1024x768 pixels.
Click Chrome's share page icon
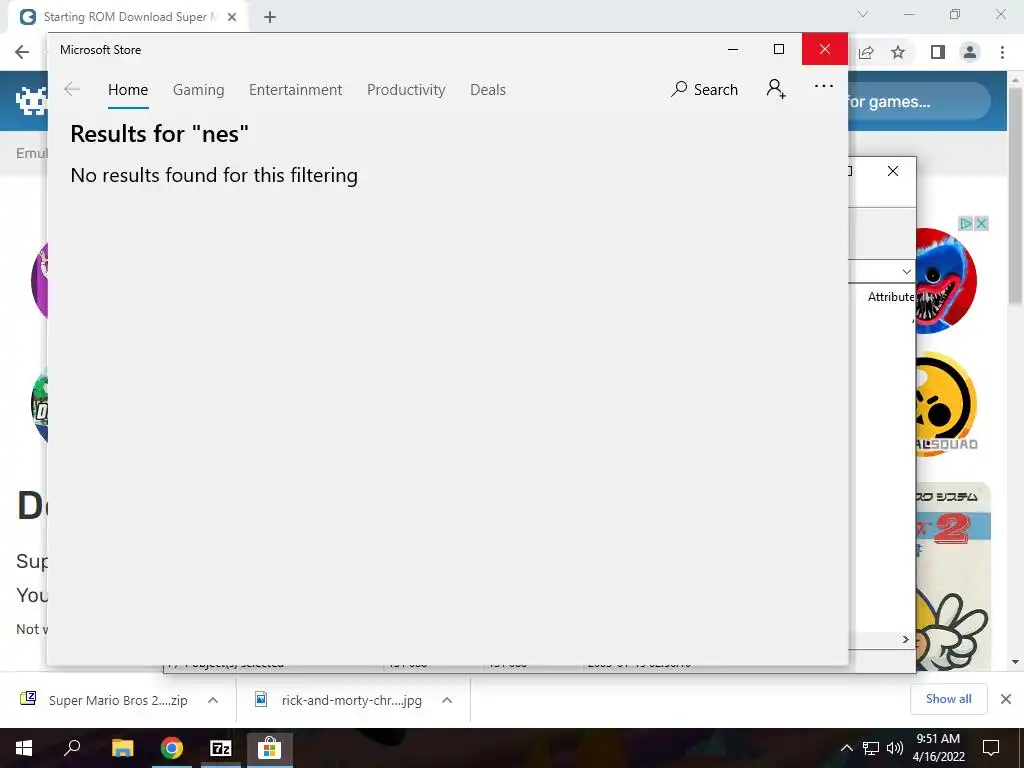pos(866,52)
